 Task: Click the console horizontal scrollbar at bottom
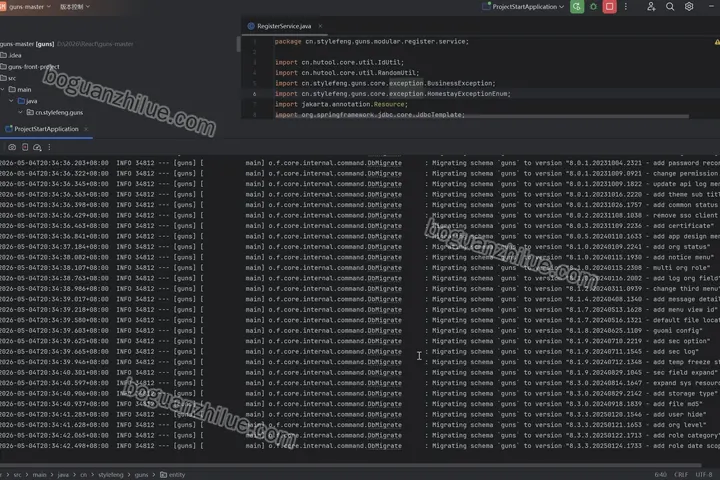pos(351,464)
